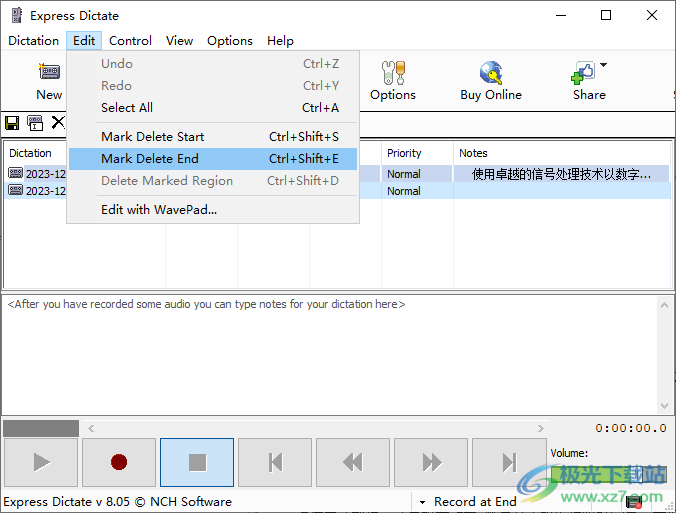Image resolution: width=676 pixels, height=513 pixels.
Task: Click the Go to Start button
Action: (x=275, y=462)
